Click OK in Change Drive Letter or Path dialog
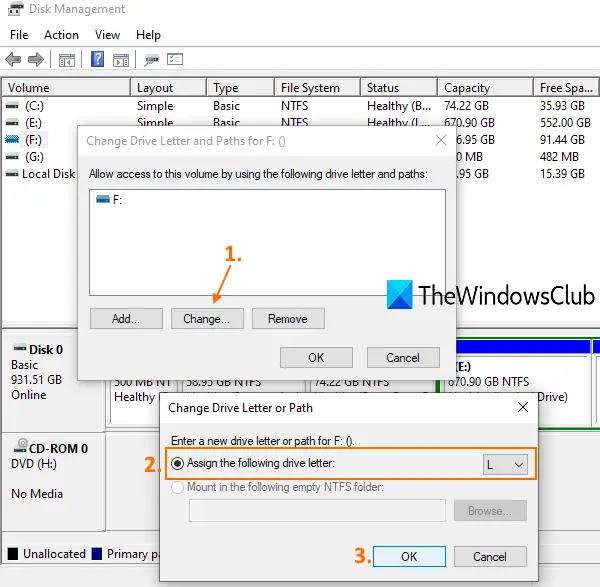The width and height of the screenshot is (600, 587). click(409, 556)
